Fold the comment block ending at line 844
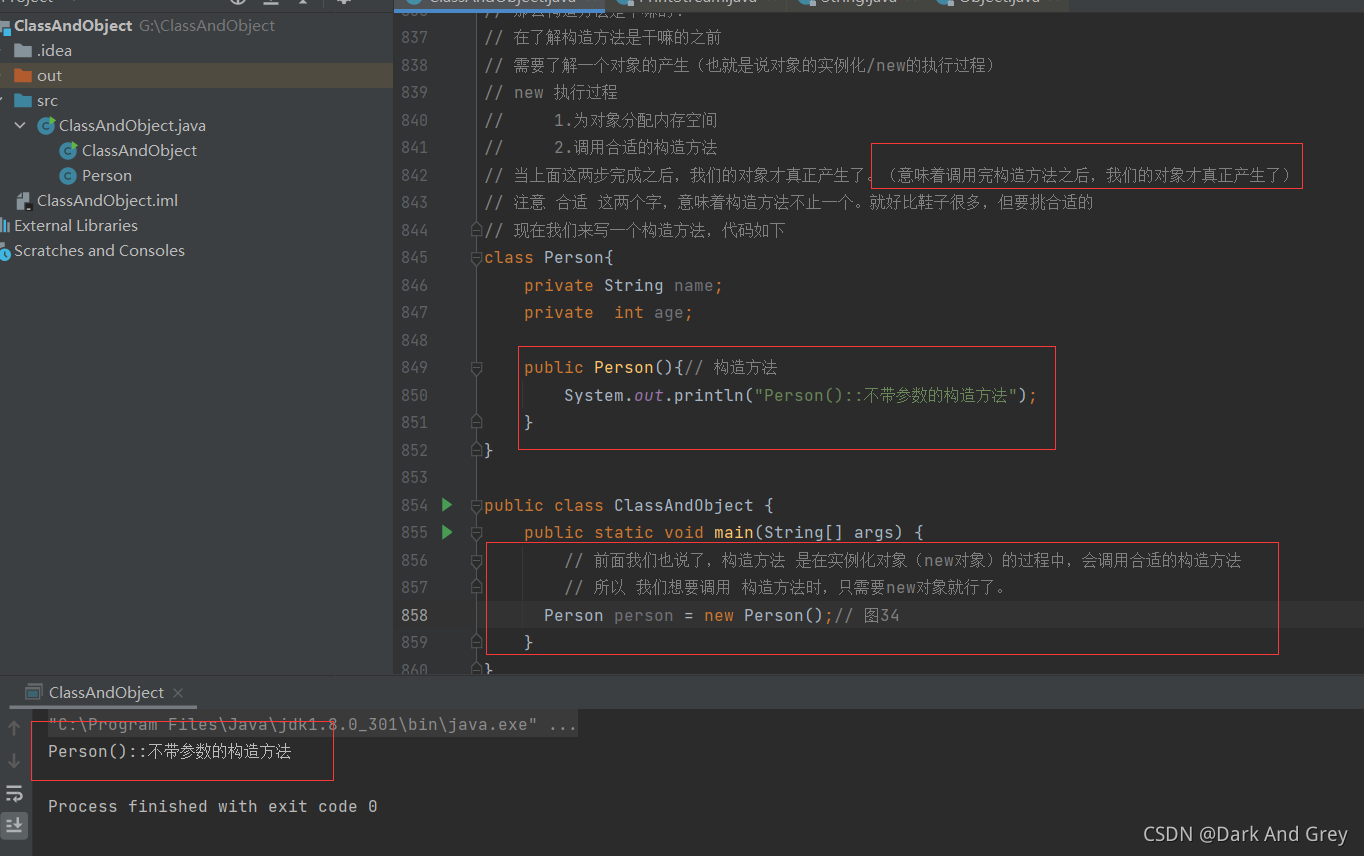Viewport: 1364px width, 856px height. (477, 230)
